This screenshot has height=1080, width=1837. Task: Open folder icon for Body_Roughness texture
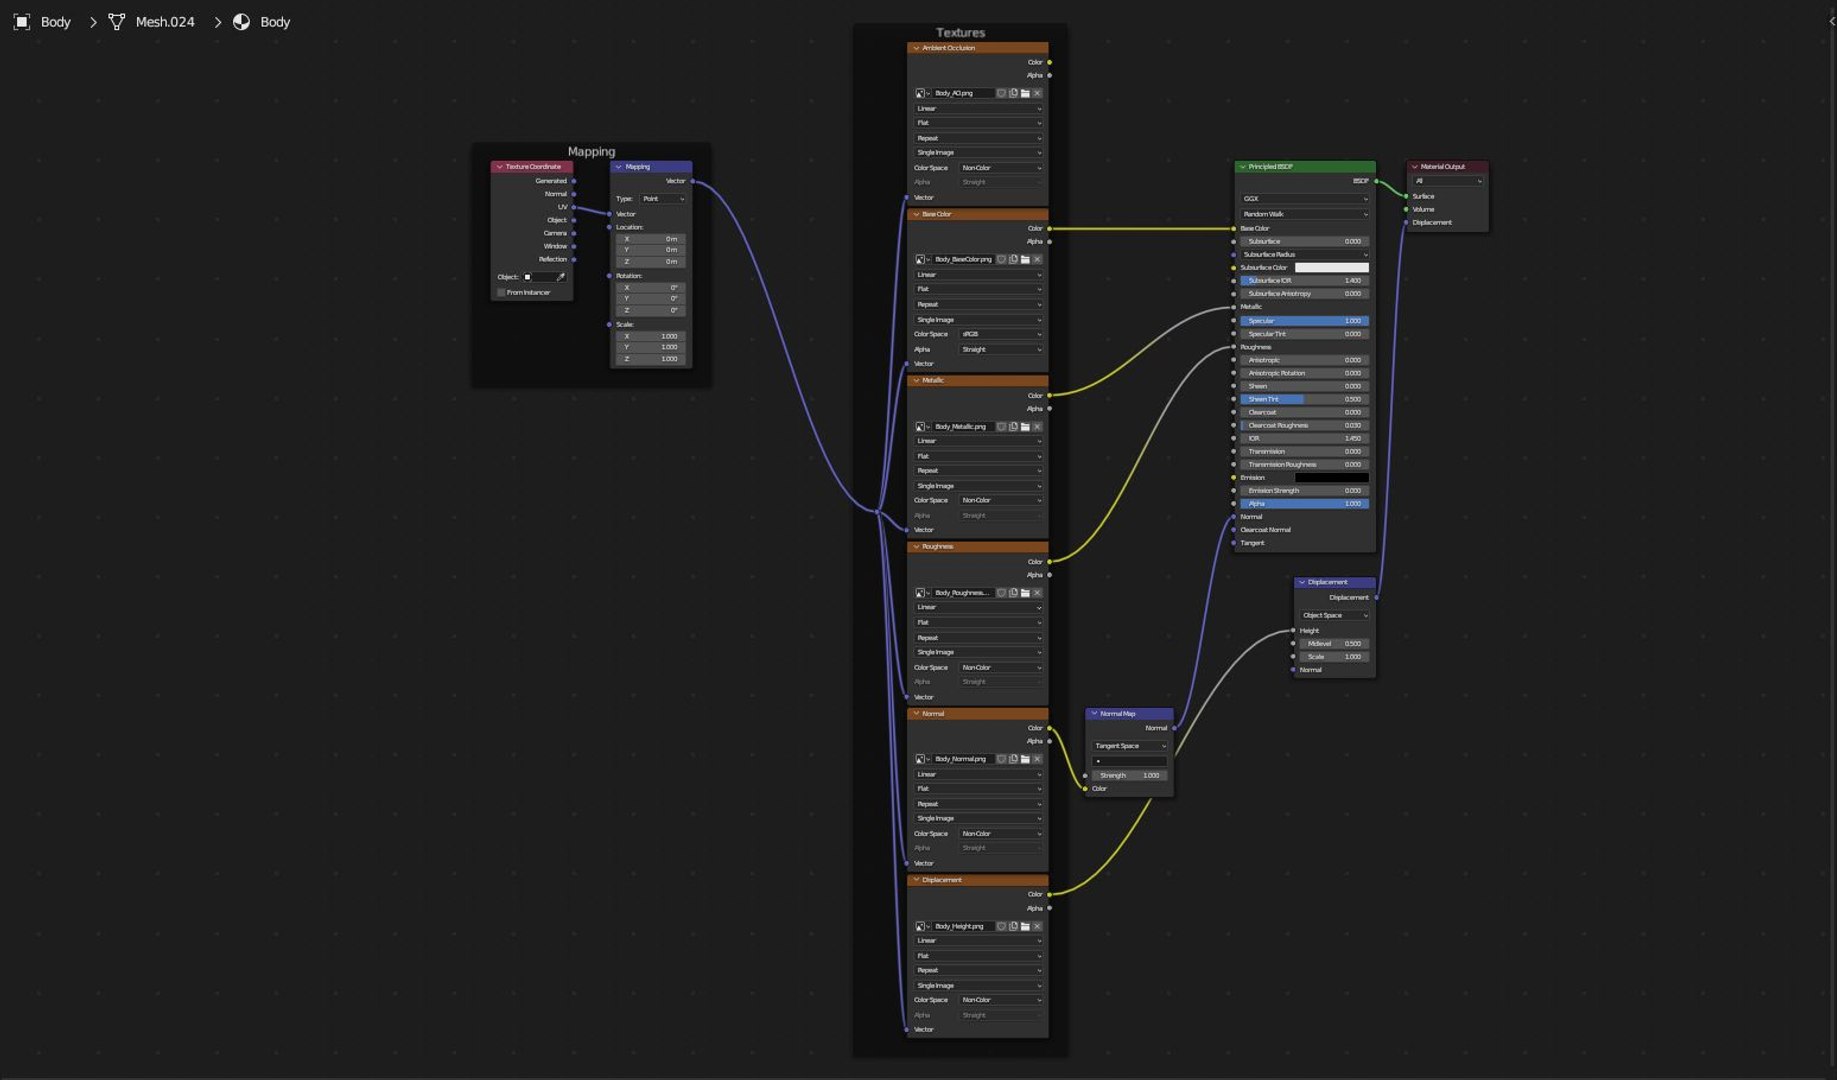tap(1025, 592)
